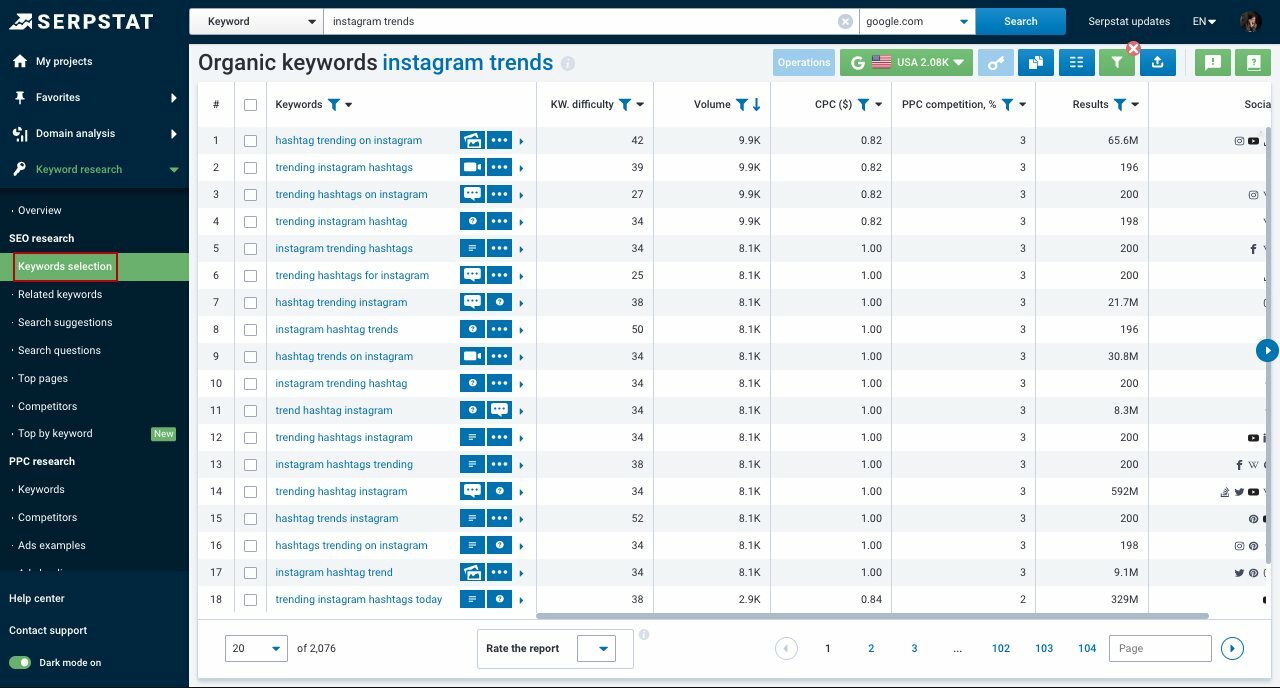1280x688 pixels.
Task: Open the manual via the green book icon
Action: 1252,62
